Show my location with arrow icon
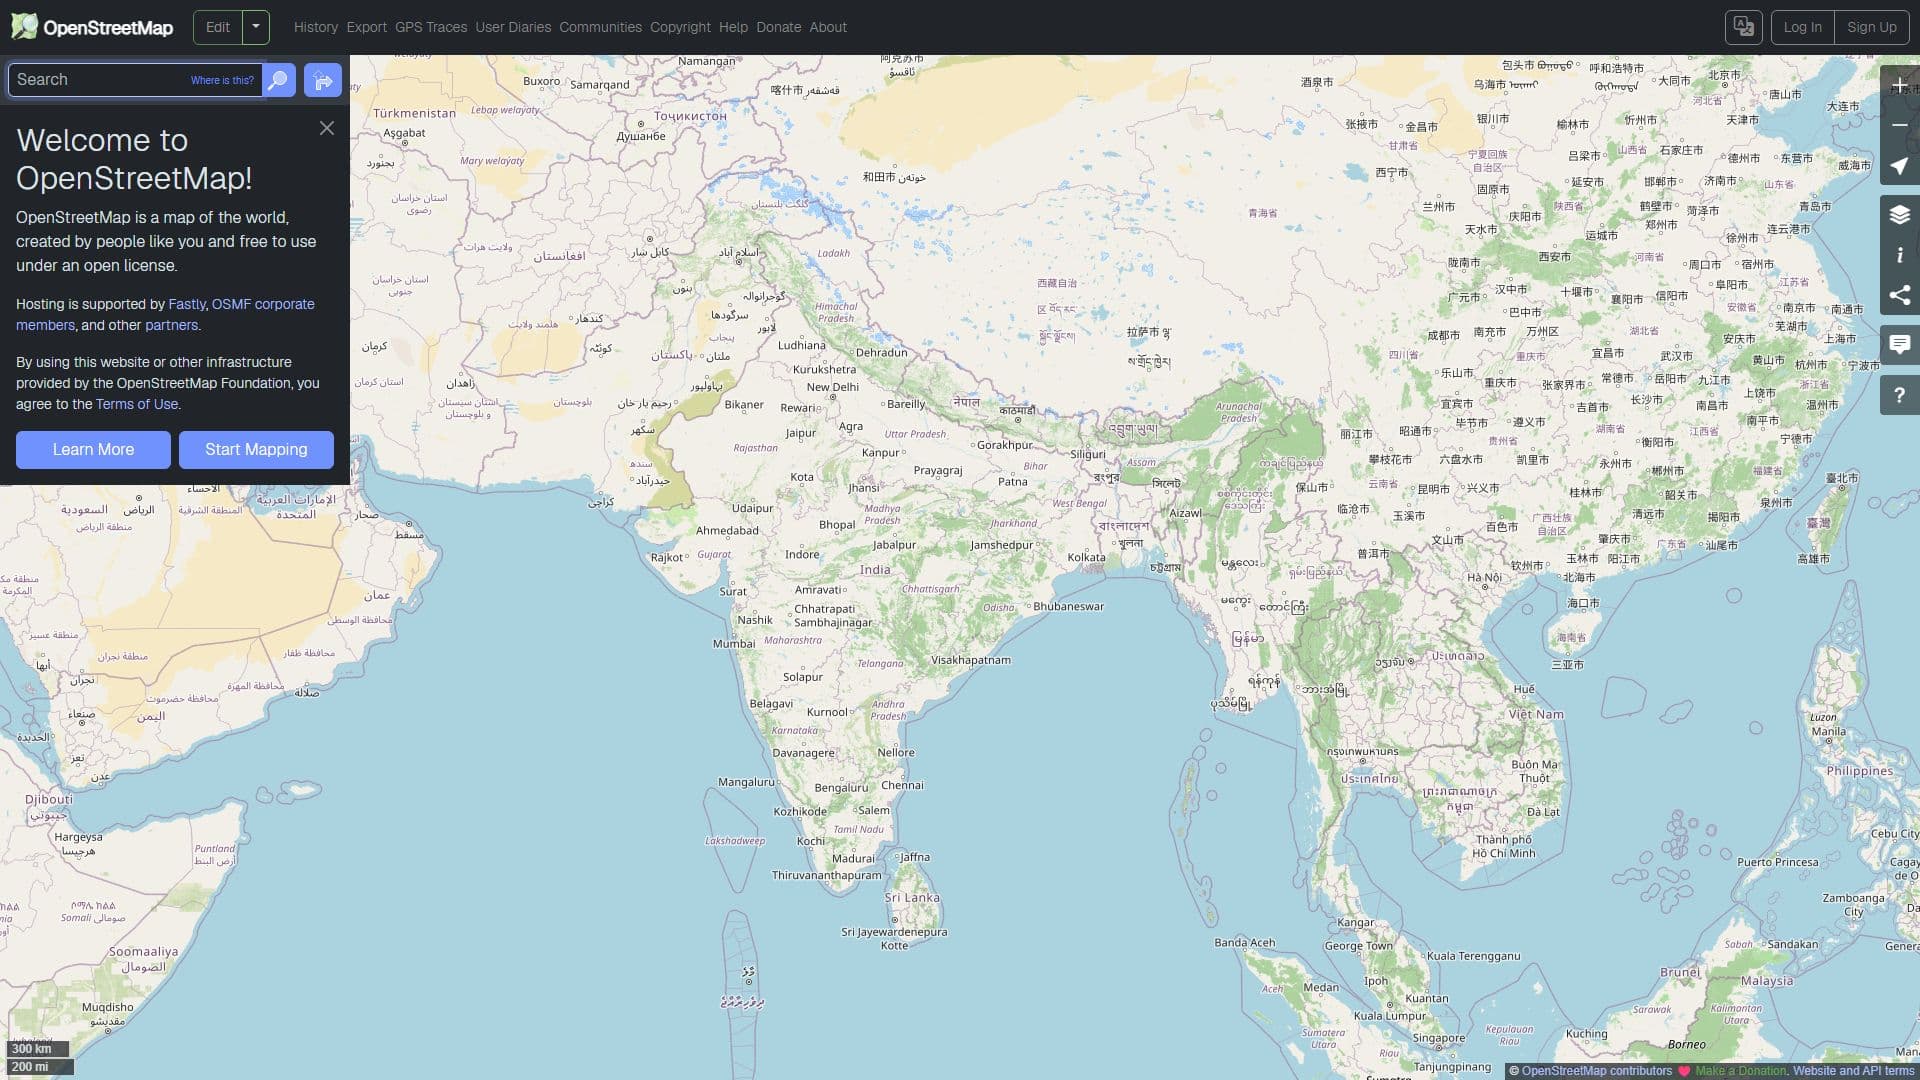Image resolution: width=1920 pixels, height=1080 pixels. pyautogui.click(x=1899, y=165)
